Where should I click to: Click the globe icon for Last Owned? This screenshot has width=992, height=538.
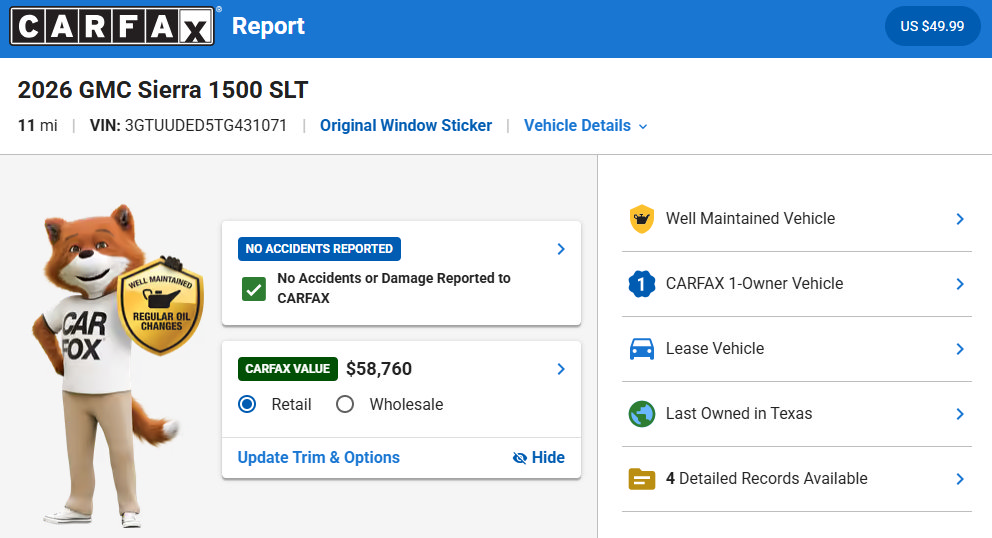[x=642, y=414]
